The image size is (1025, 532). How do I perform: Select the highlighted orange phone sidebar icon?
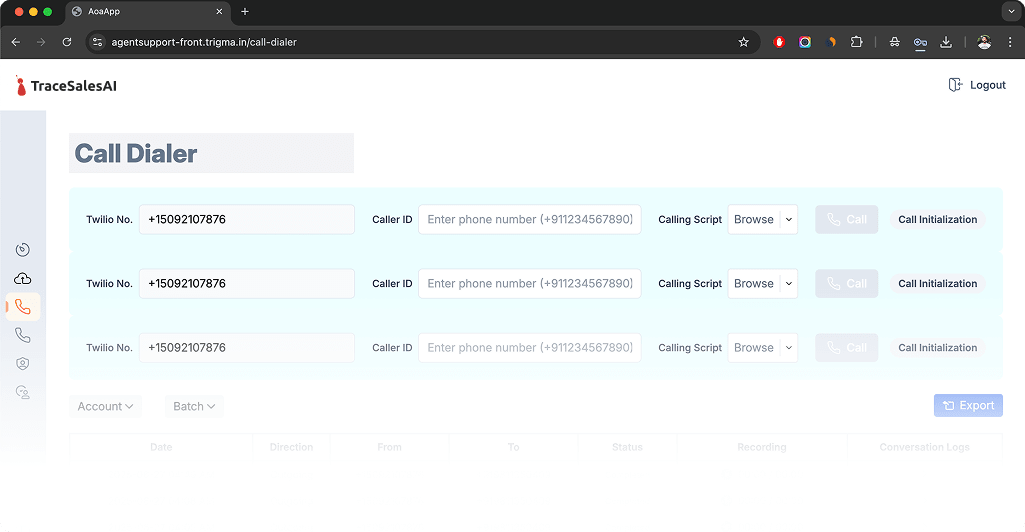[x=22, y=307]
